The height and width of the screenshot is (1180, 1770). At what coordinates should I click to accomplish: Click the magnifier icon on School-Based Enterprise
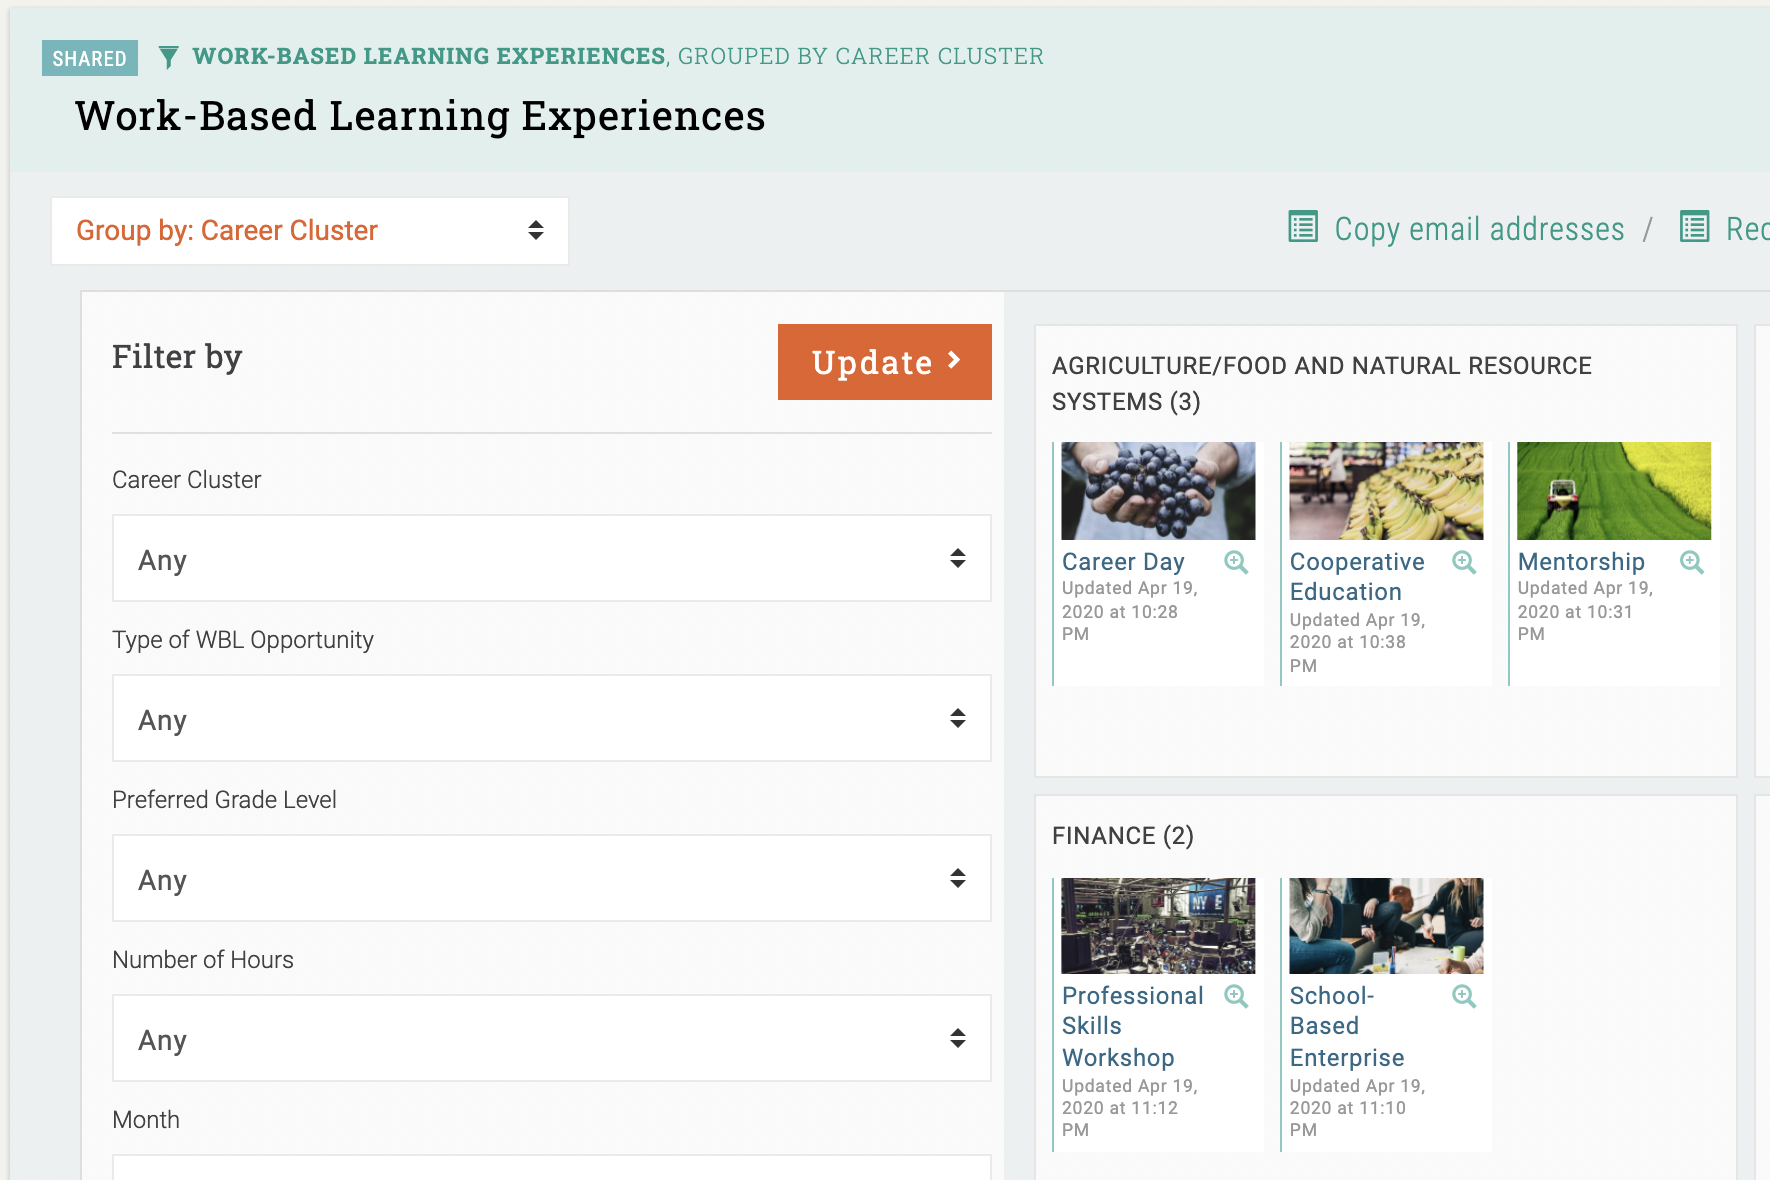pyautogui.click(x=1465, y=996)
